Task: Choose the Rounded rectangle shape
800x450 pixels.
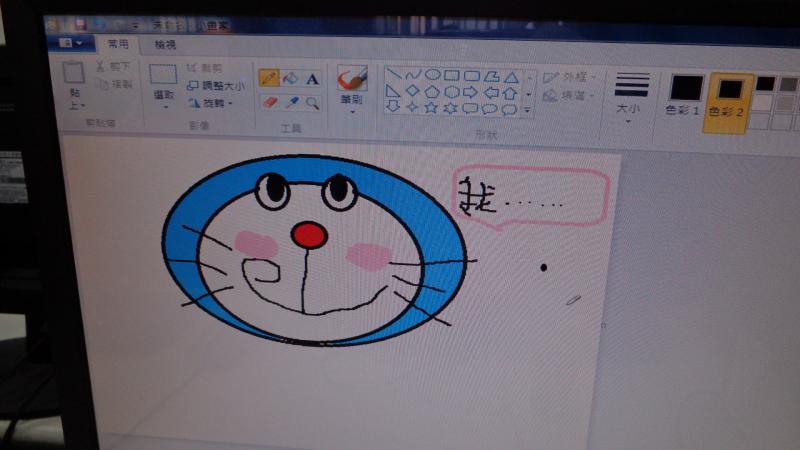Action: [x=471, y=76]
